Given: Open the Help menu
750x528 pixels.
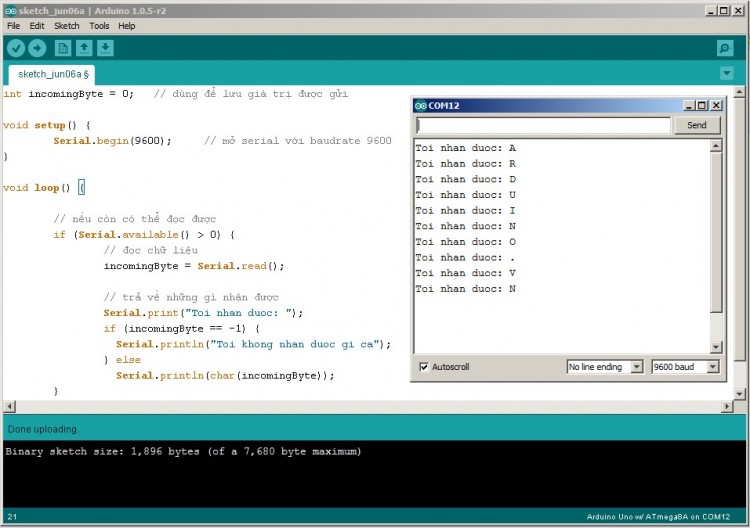Looking at the screenshot, I should pos(127,26).
